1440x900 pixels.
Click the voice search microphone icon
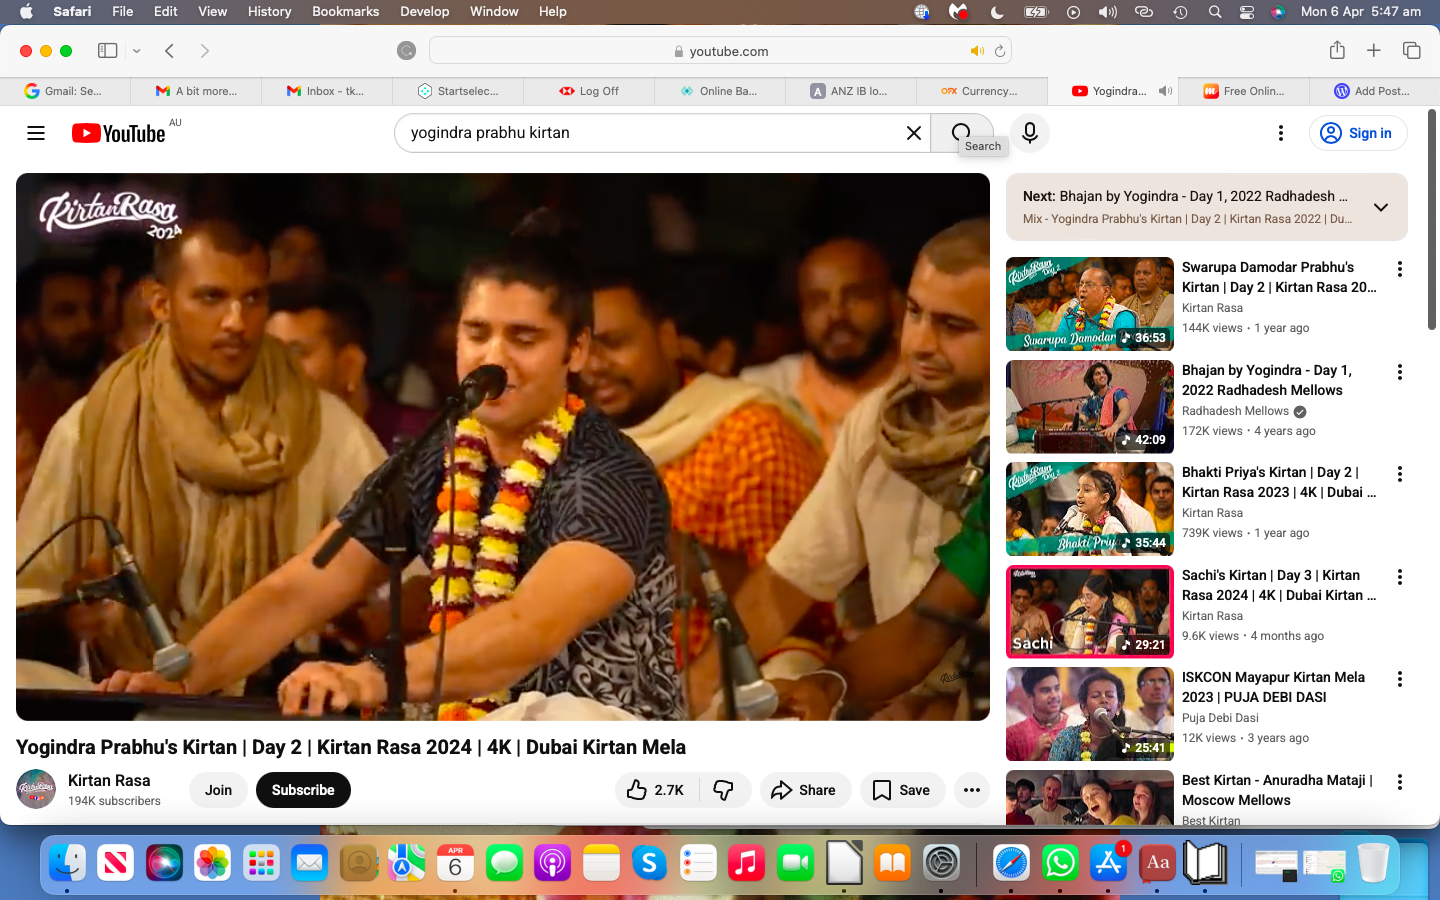tap(1029, 133)
